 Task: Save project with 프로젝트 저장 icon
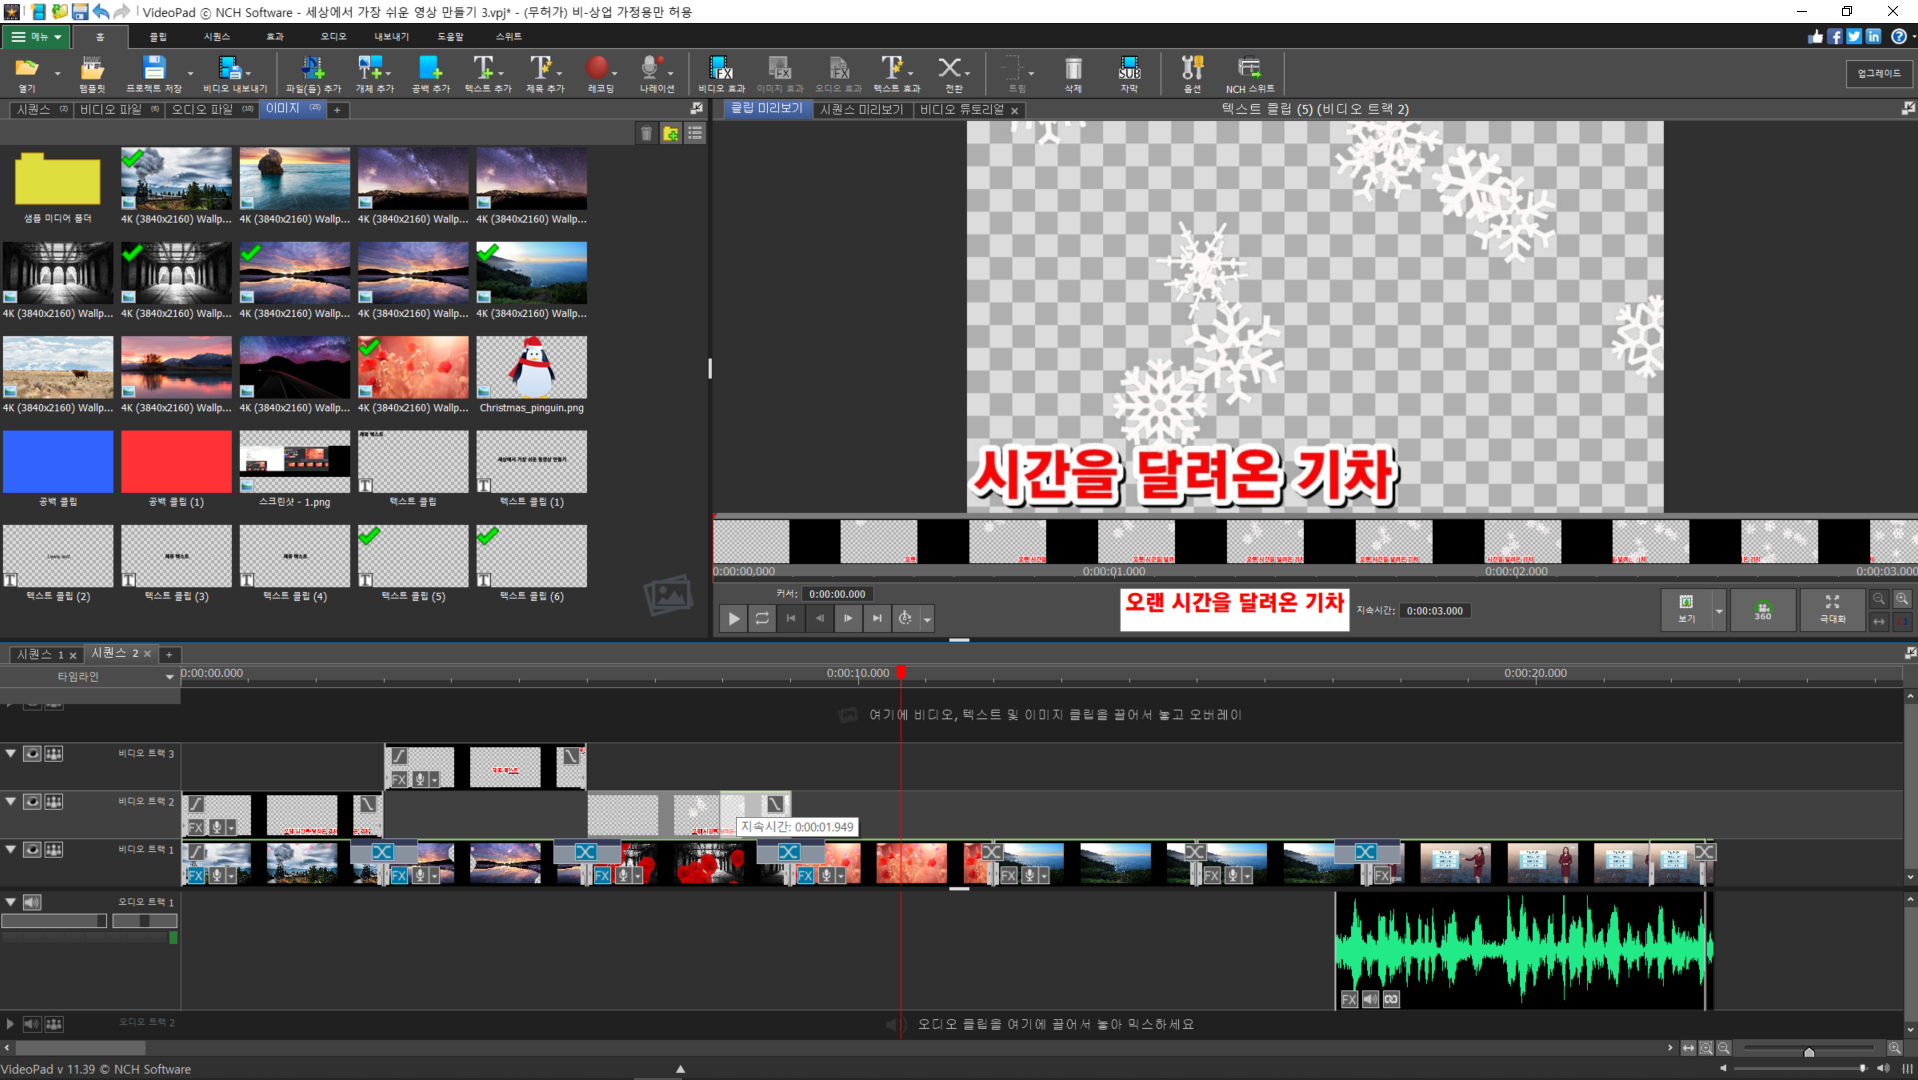[x=154, y=74]
